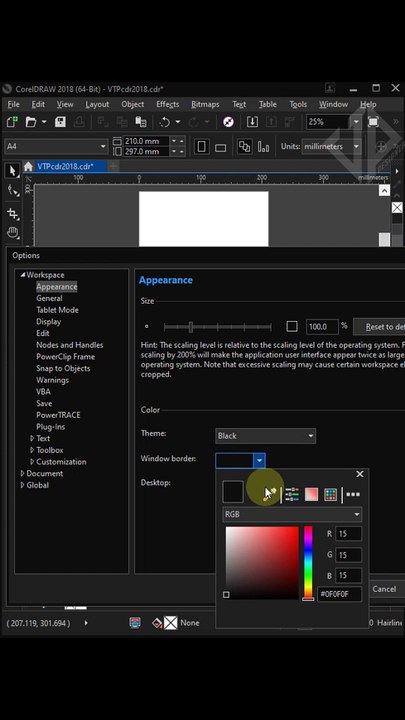
Task: Open the Bitmaps menu
Action: pos(205,104)
